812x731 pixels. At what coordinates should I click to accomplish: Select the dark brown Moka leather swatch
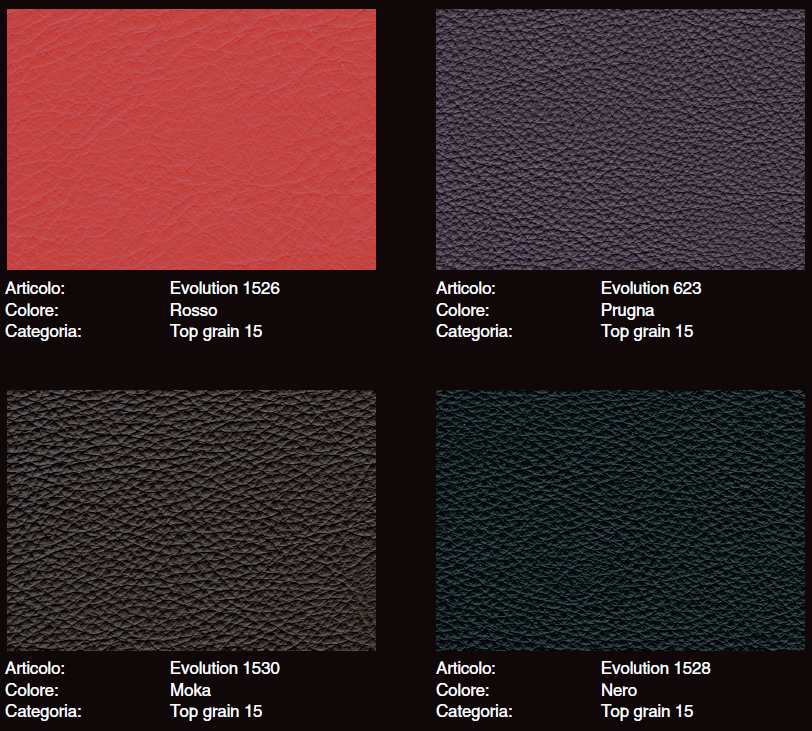192,520
